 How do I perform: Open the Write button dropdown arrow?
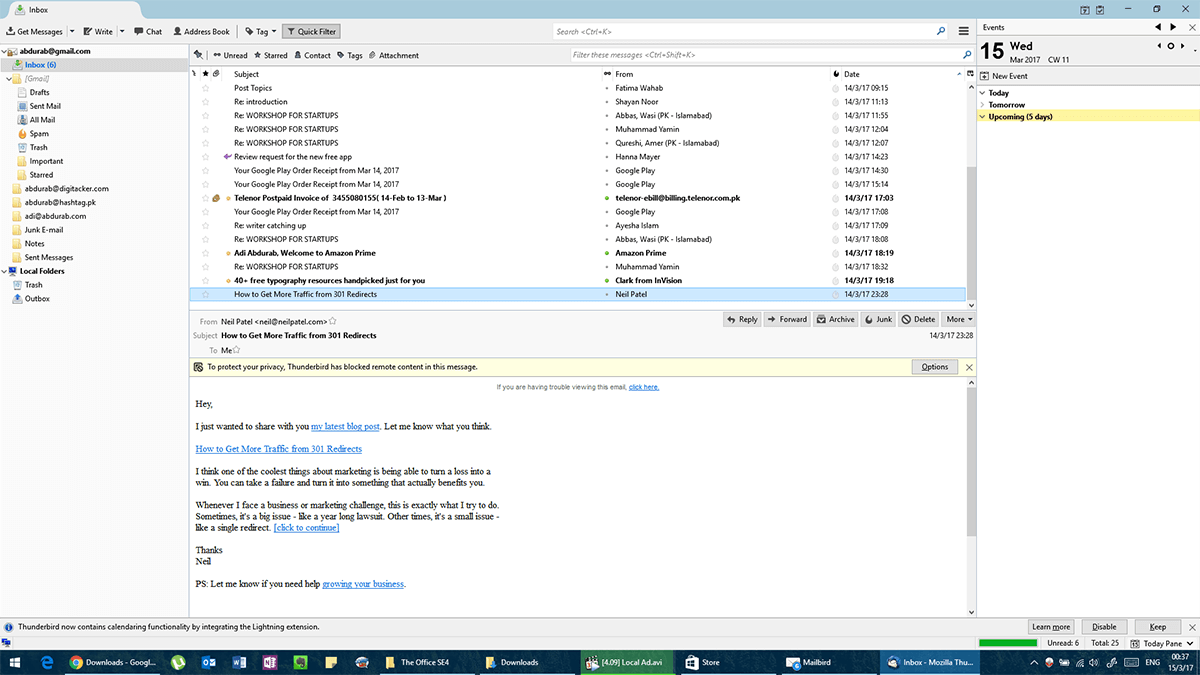[122, 31]
